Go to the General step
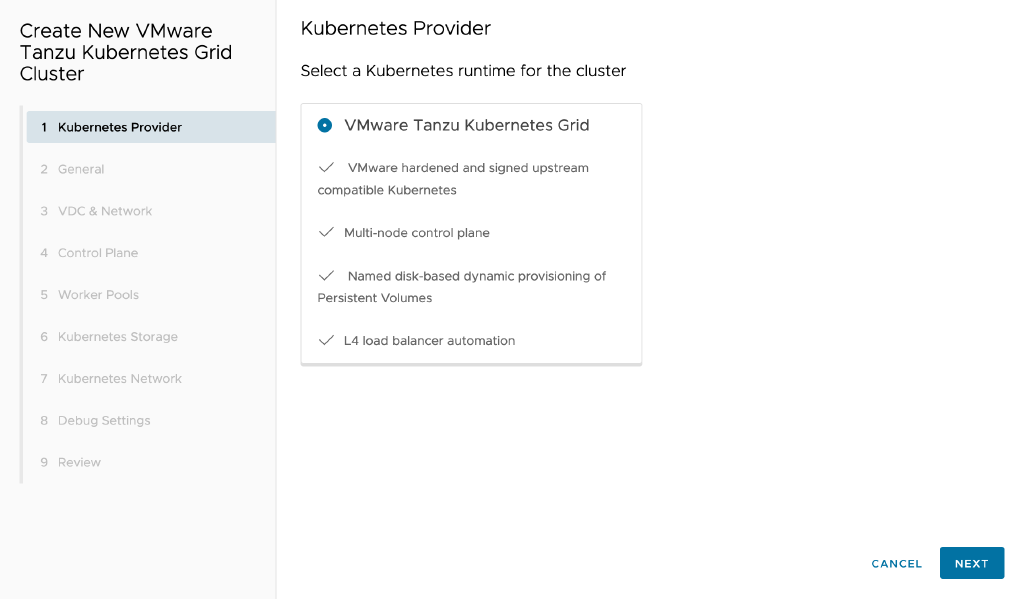The image size is (1024, 599). [81, 169]
